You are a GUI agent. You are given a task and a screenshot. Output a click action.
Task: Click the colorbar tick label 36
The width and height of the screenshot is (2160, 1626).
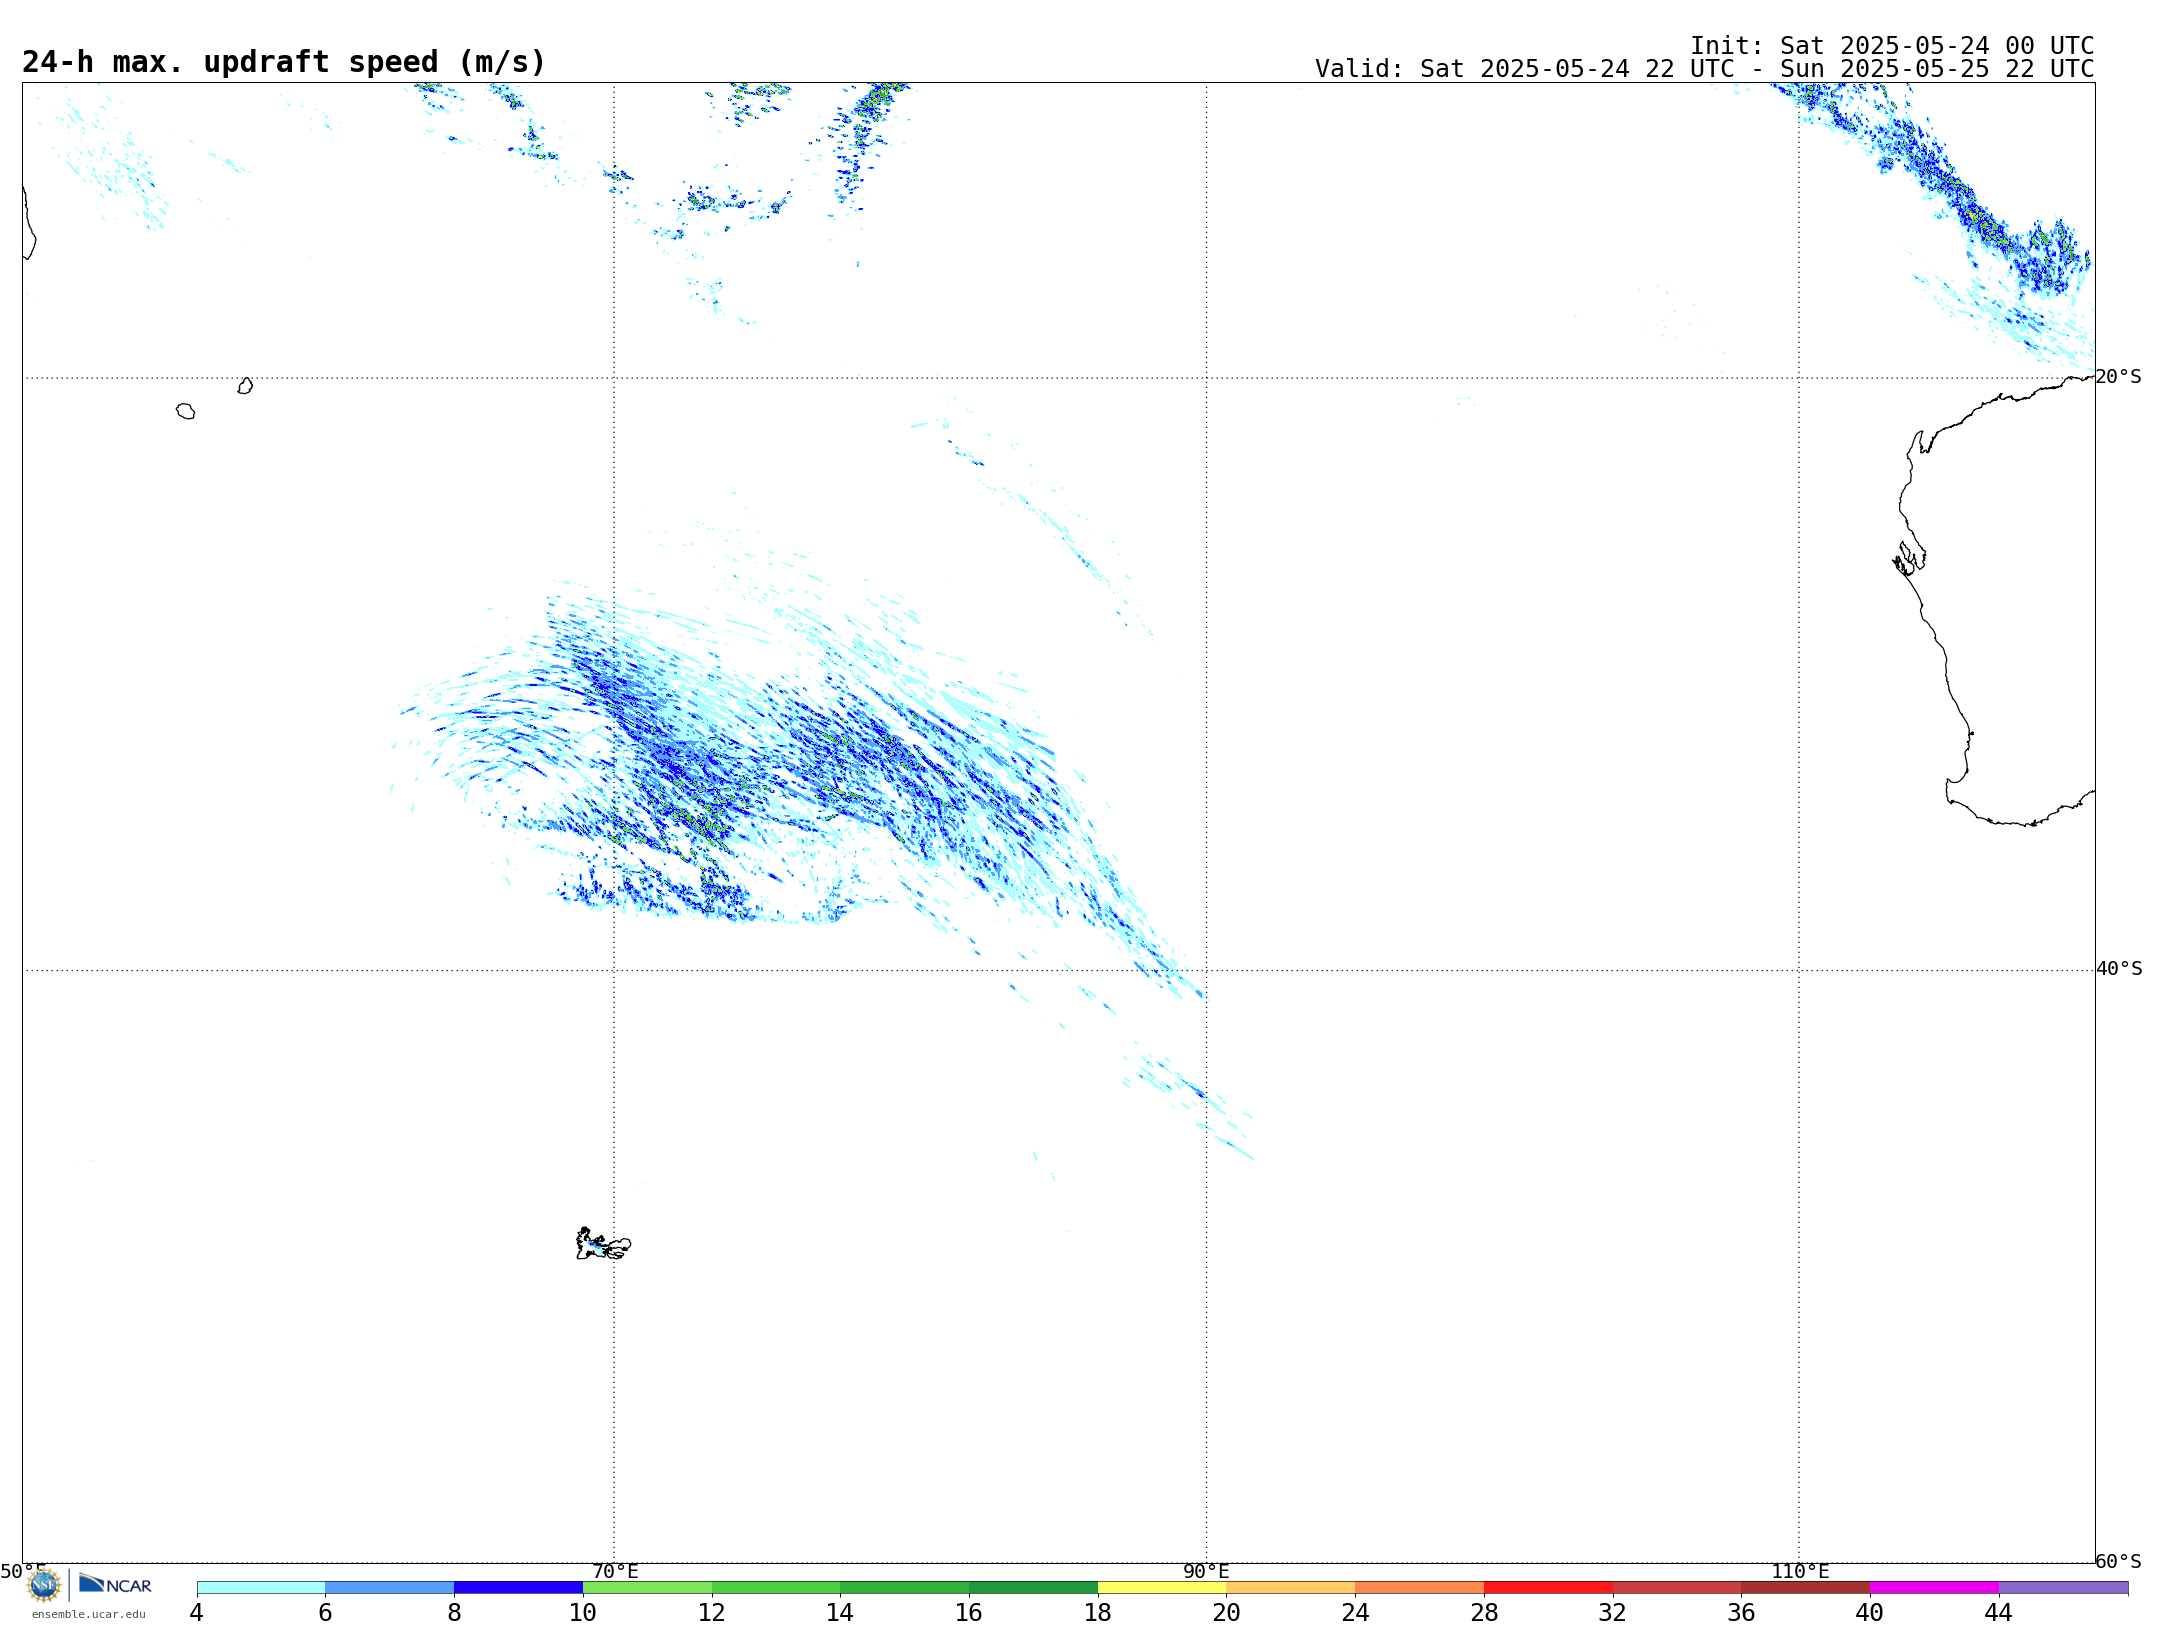(x=1741, y=1613)
